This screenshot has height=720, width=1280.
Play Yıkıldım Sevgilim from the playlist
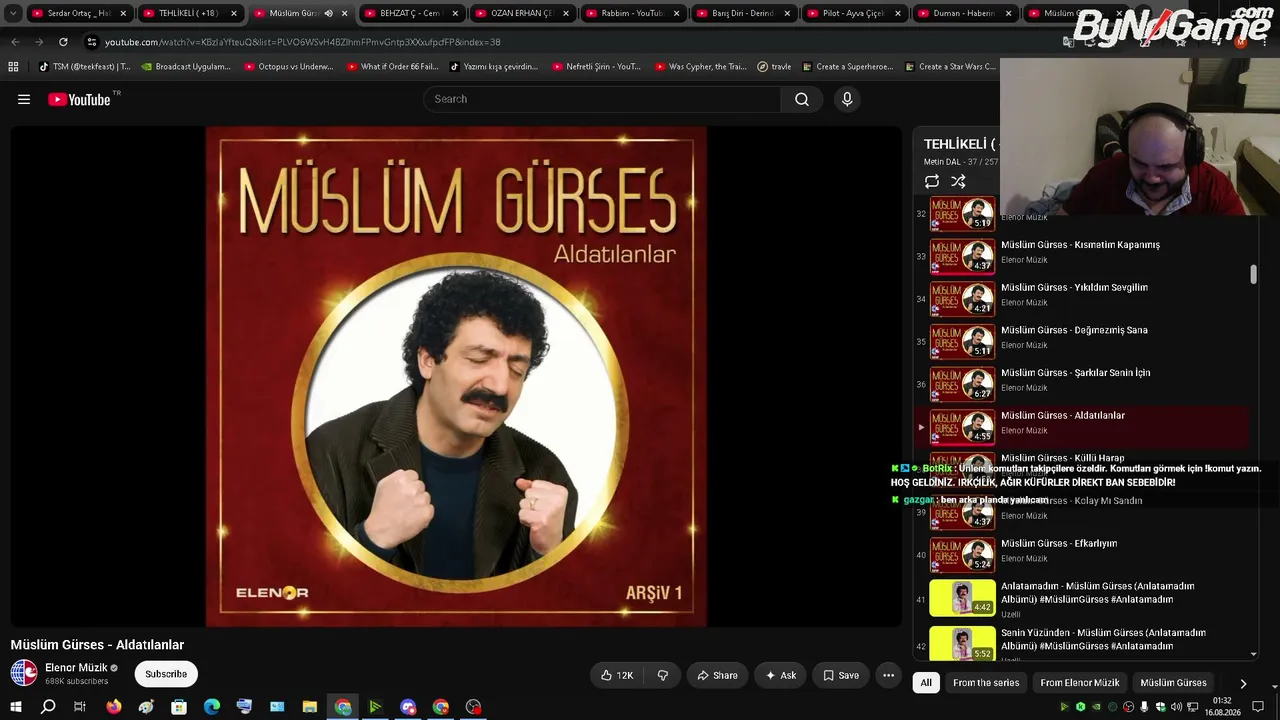click(1083, 299)
